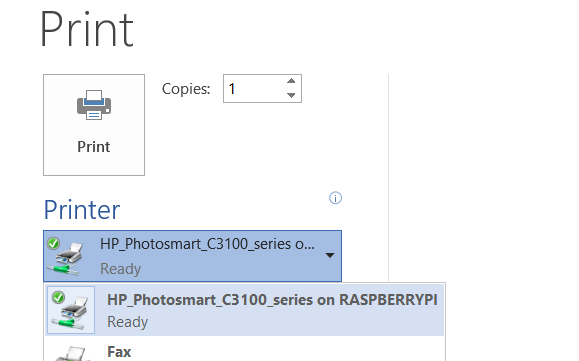This screenshot has height=361, width=579.
Task: Click Ready status in selected printer box
Action: click(121, 269)
